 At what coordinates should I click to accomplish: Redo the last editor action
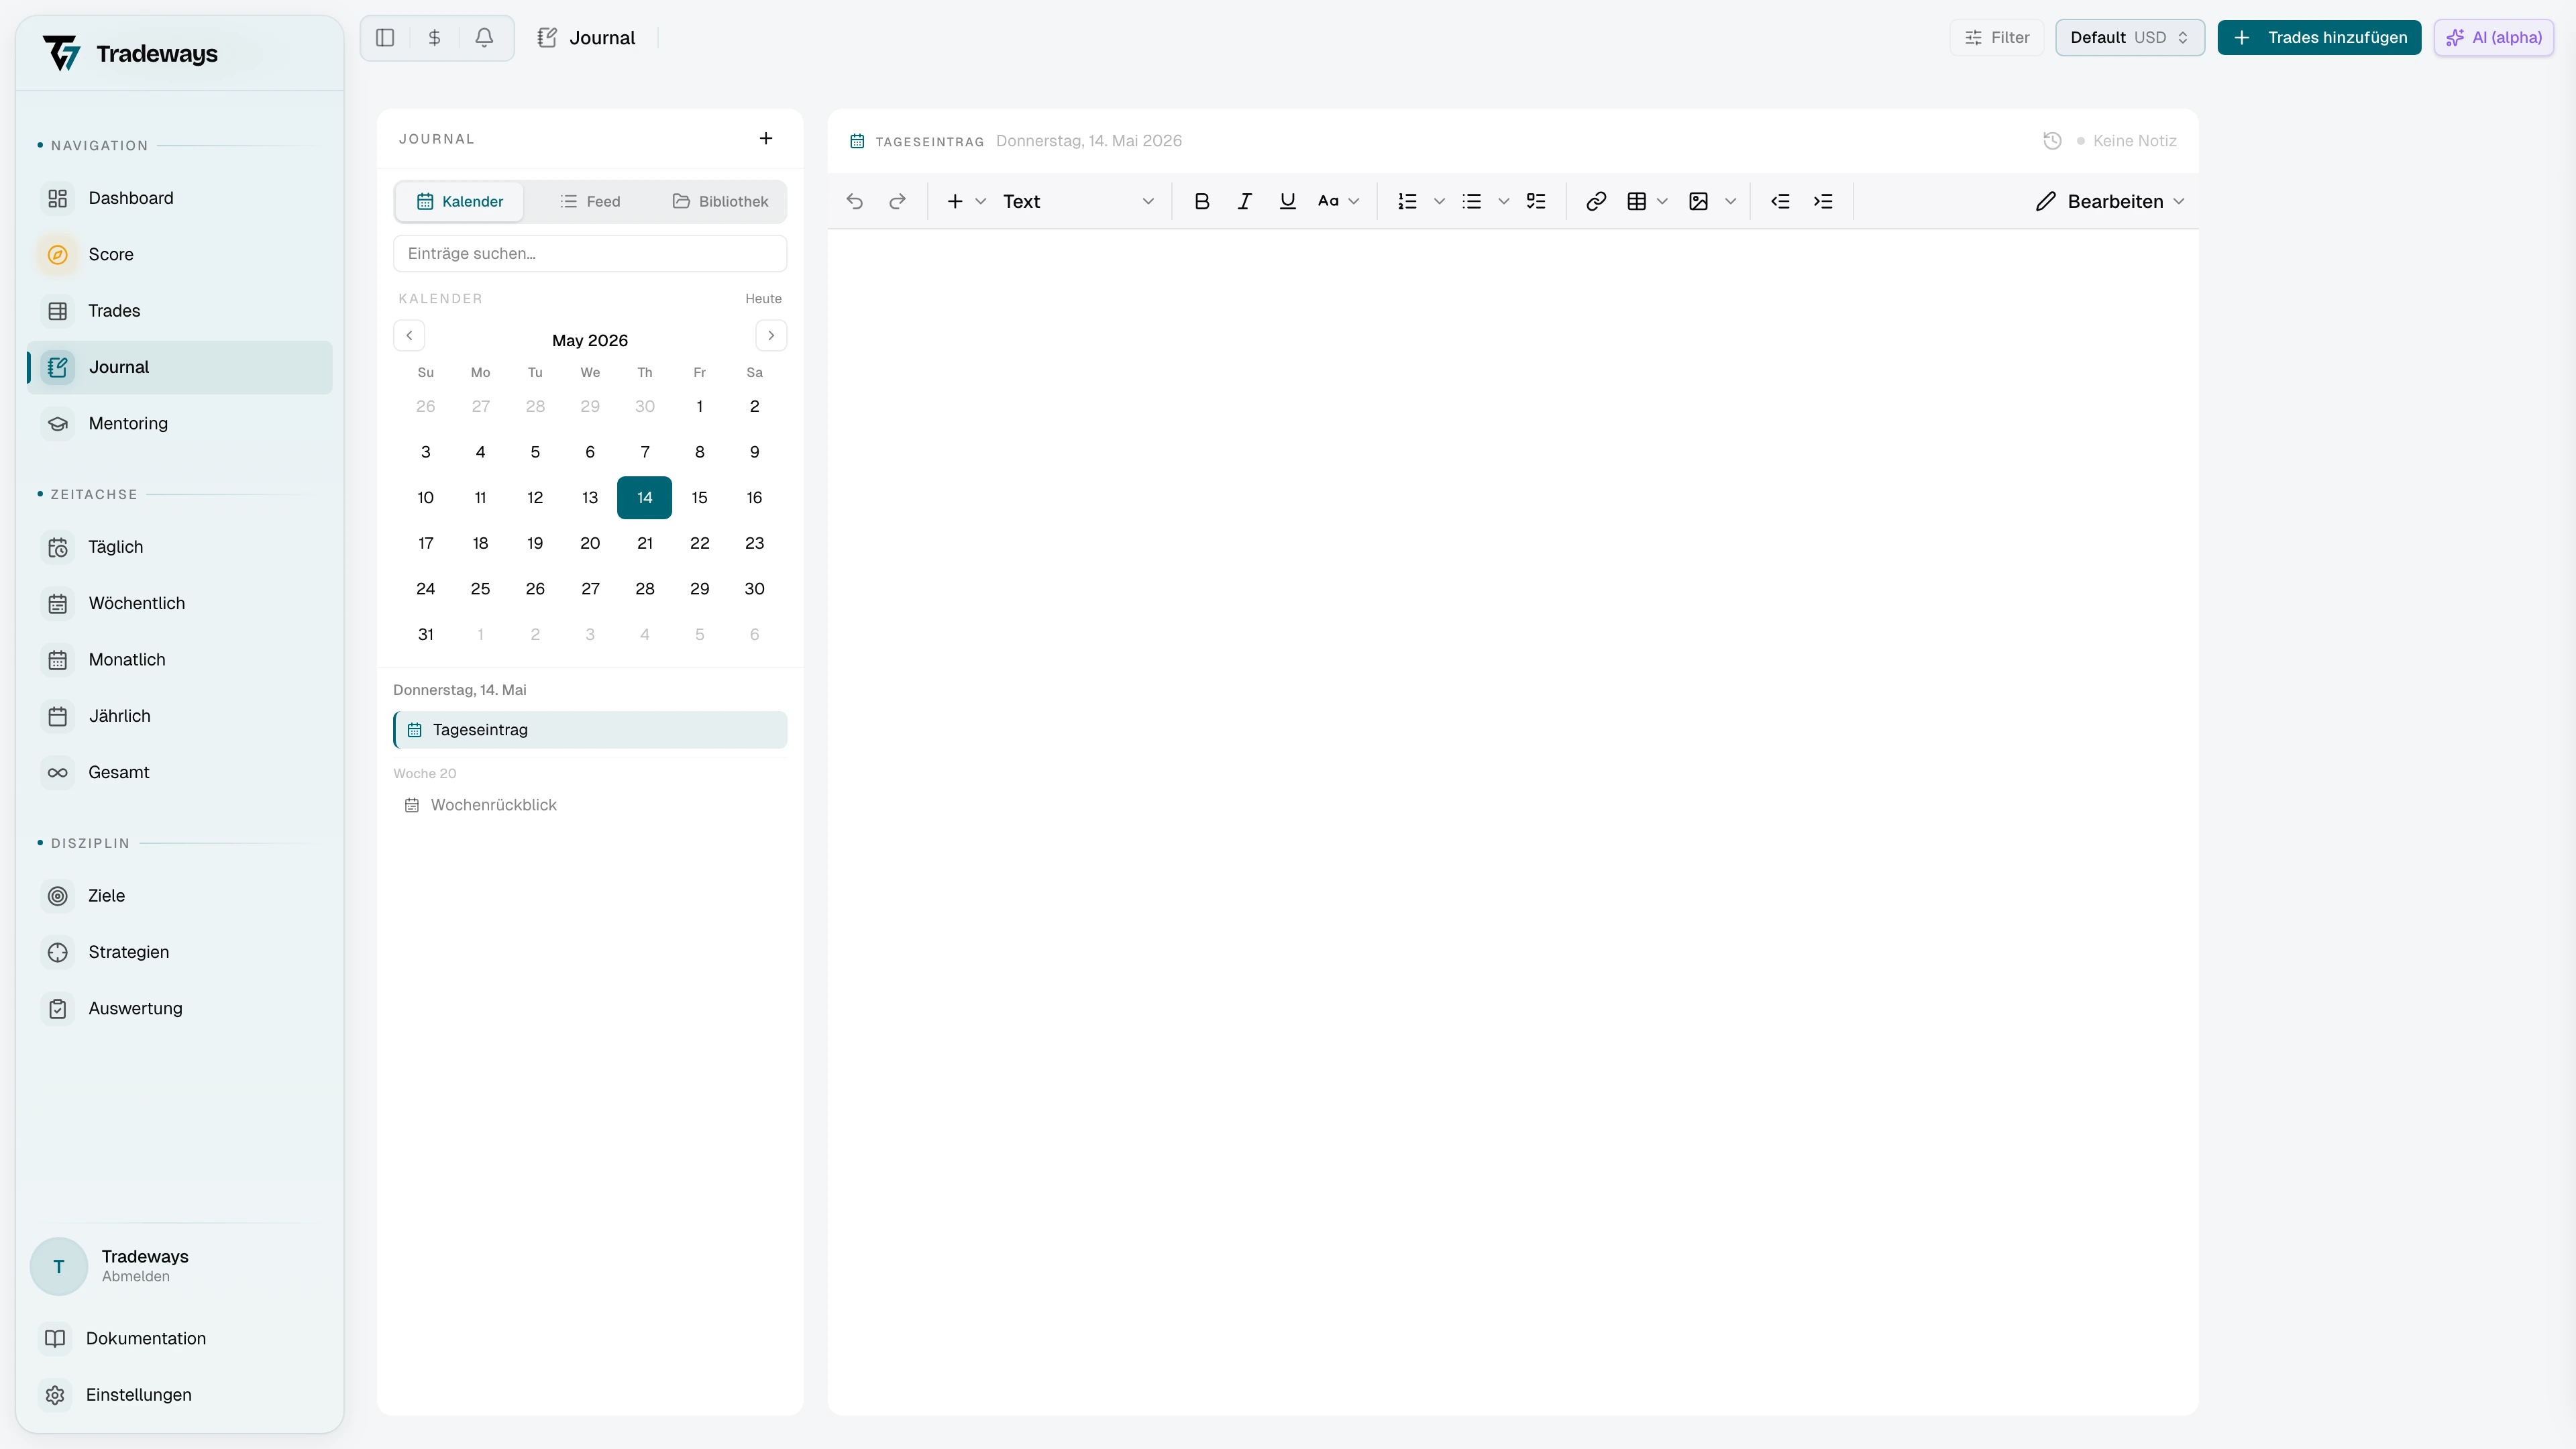pyautogui.click(x=897, y=201)
